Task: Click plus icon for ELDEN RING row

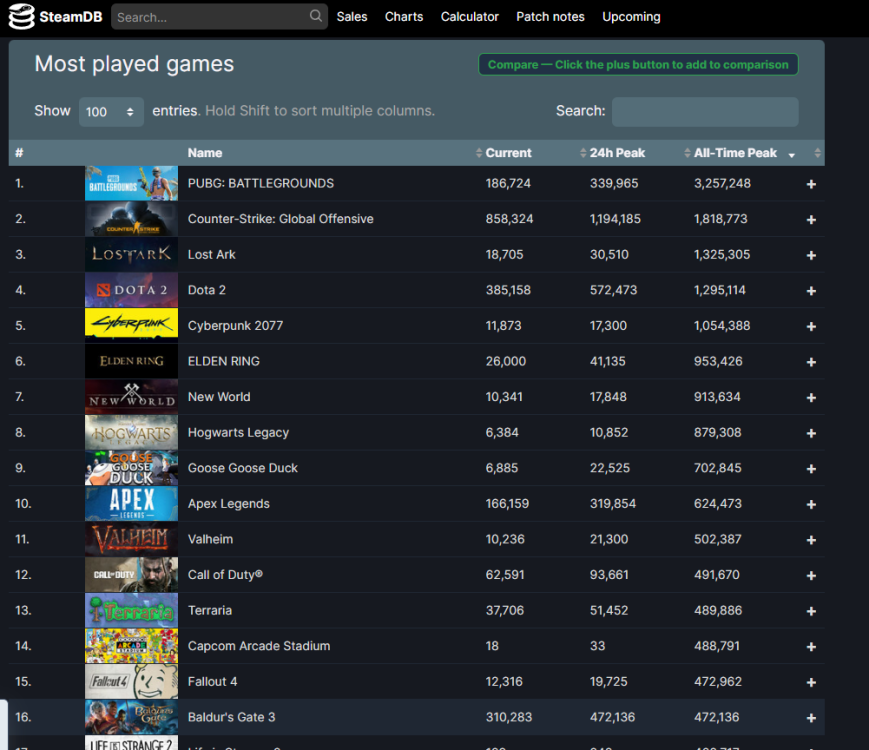Action: [811, 362]
